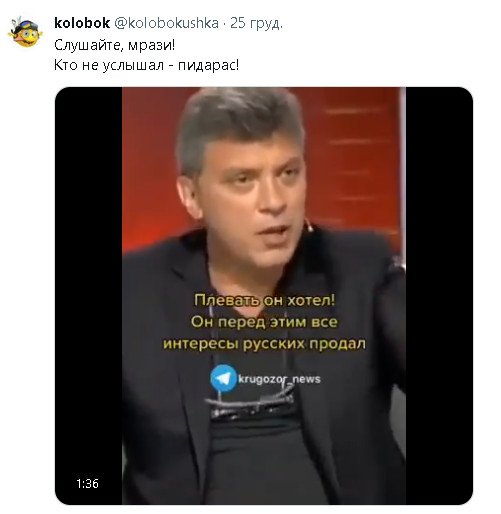This screenshot has height=514, width=501.
Task: Click the earpiece microphone by the speaker's cheek
Action: 310,227
